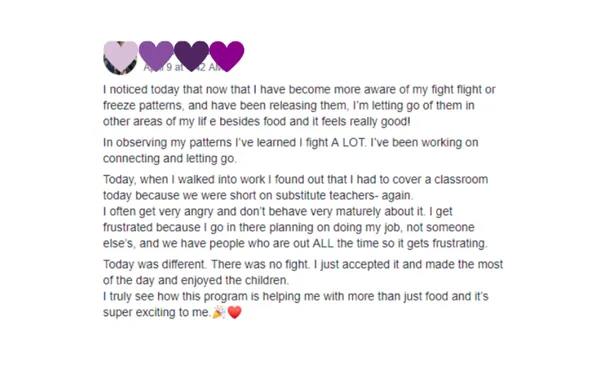Click the bright magenta heart sticker
This screenshot has height=375, width=600.
(227, 56)
